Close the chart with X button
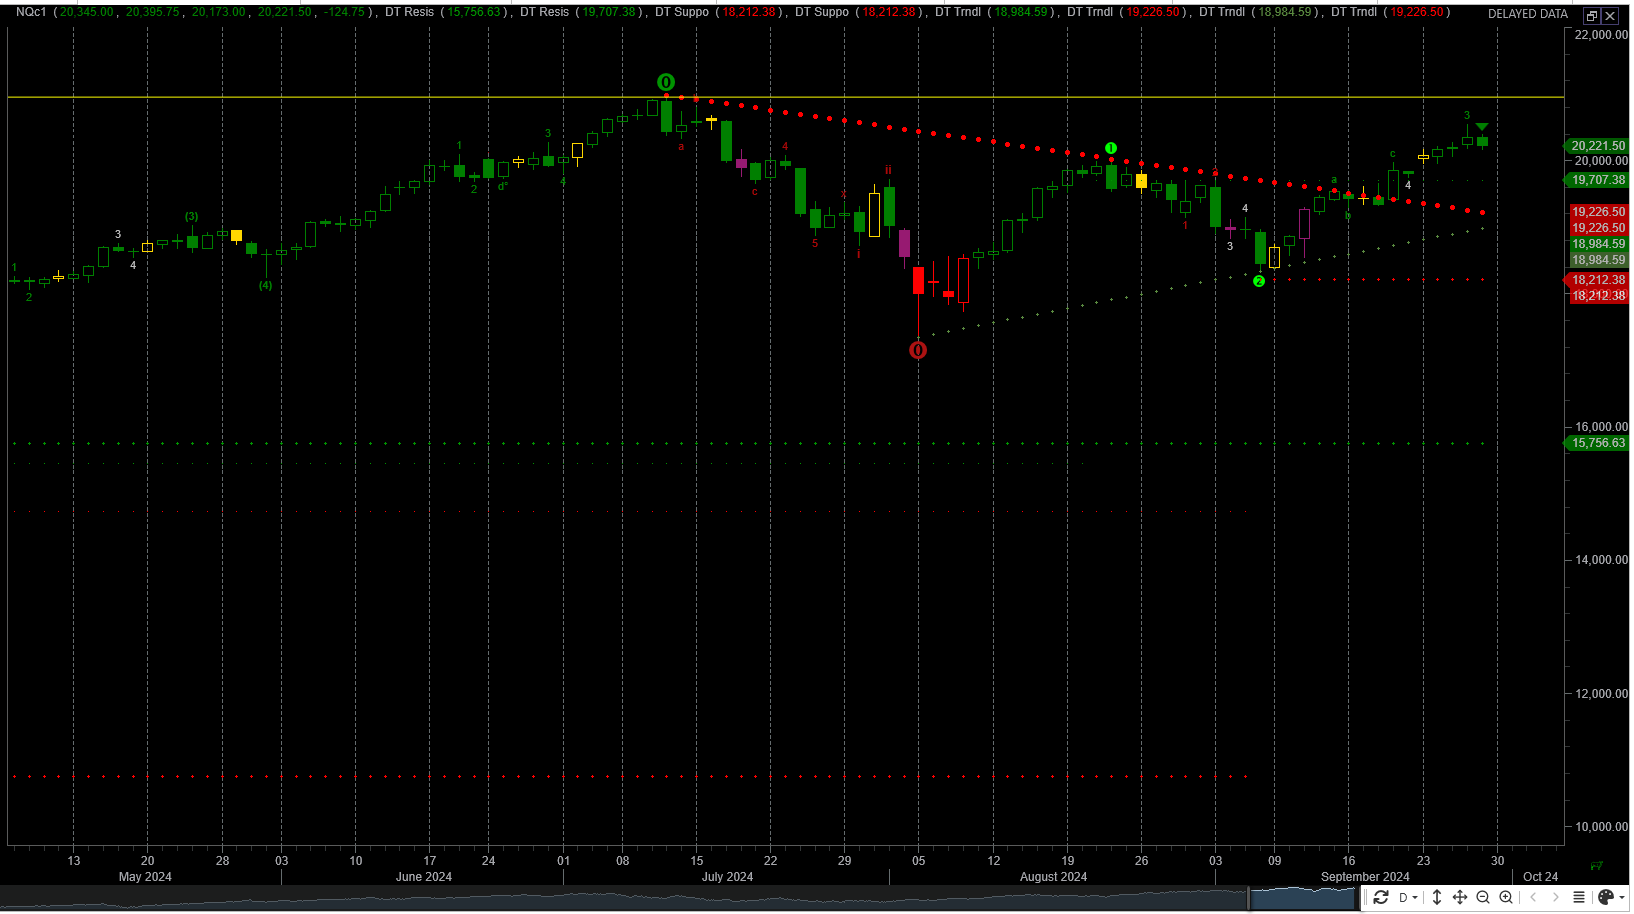 click(x=1610, y=16)
